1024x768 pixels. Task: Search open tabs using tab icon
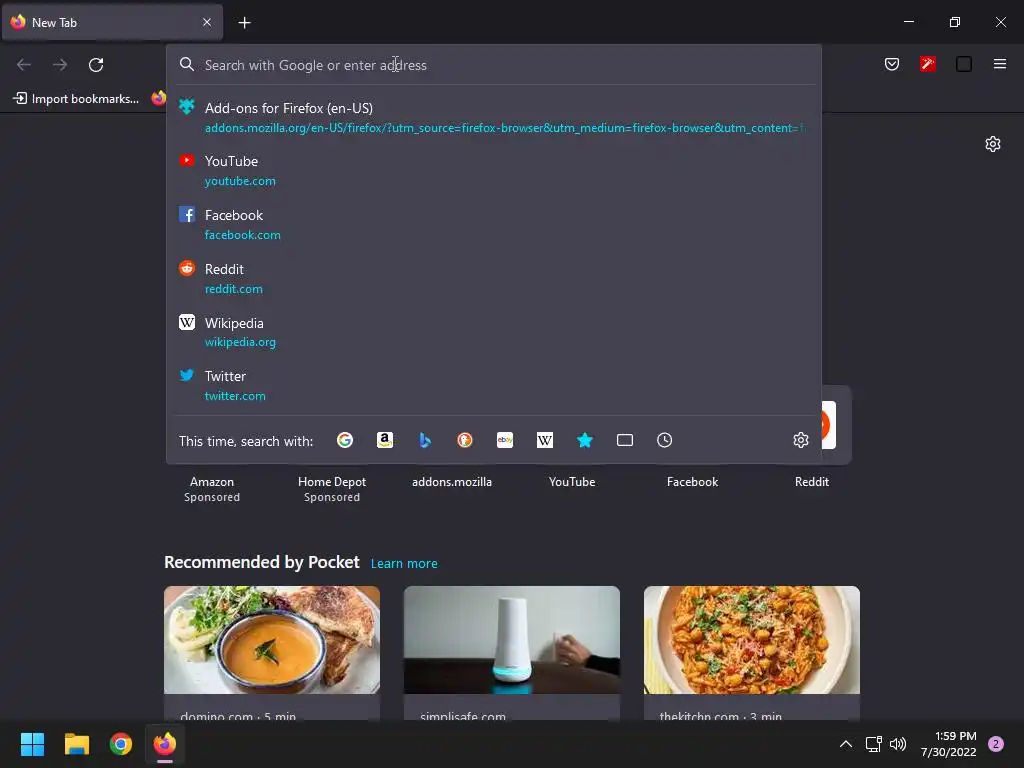coord(625,440)
